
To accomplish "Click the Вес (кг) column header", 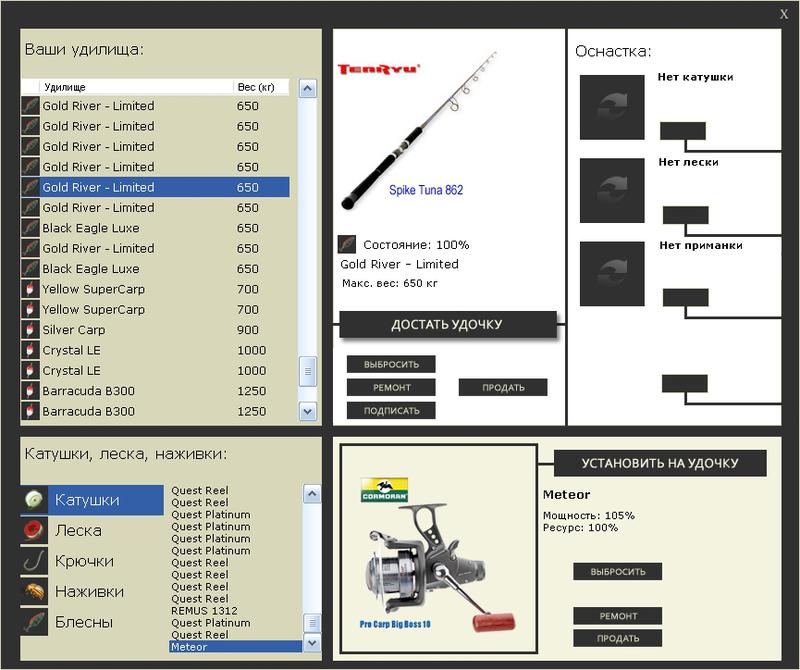I will 261,87.
